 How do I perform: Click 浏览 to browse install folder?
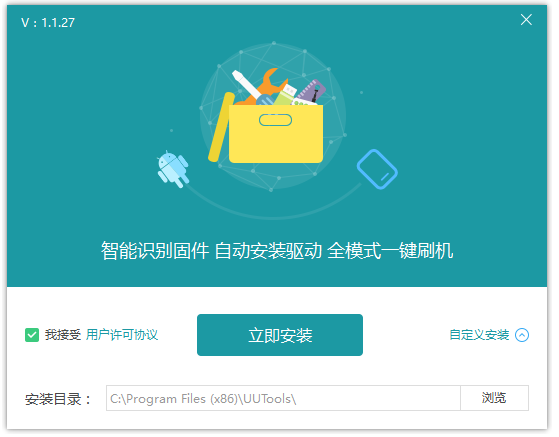tap(494, 398)
